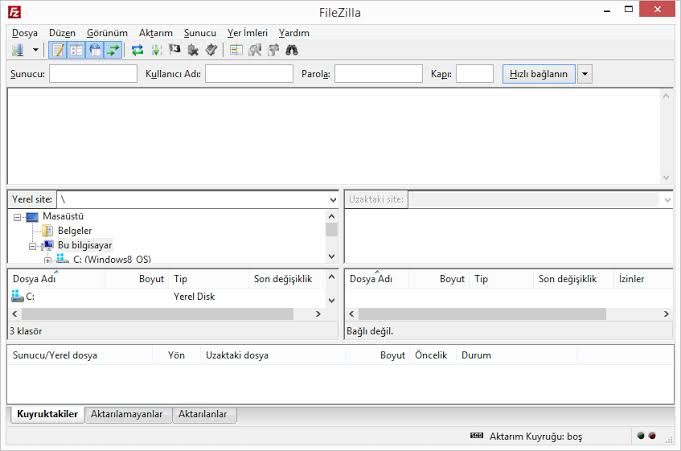Click local tree scroll down arrow
The width and height of the screenshot is (681, 451).
tap(331, 256)
